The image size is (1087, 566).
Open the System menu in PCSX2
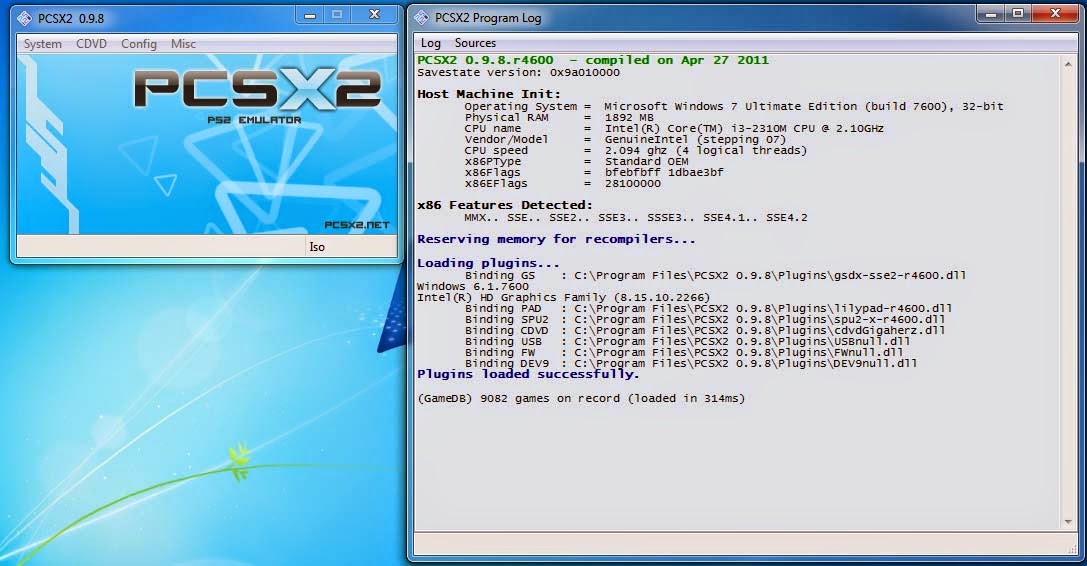[x=42, y=44]
